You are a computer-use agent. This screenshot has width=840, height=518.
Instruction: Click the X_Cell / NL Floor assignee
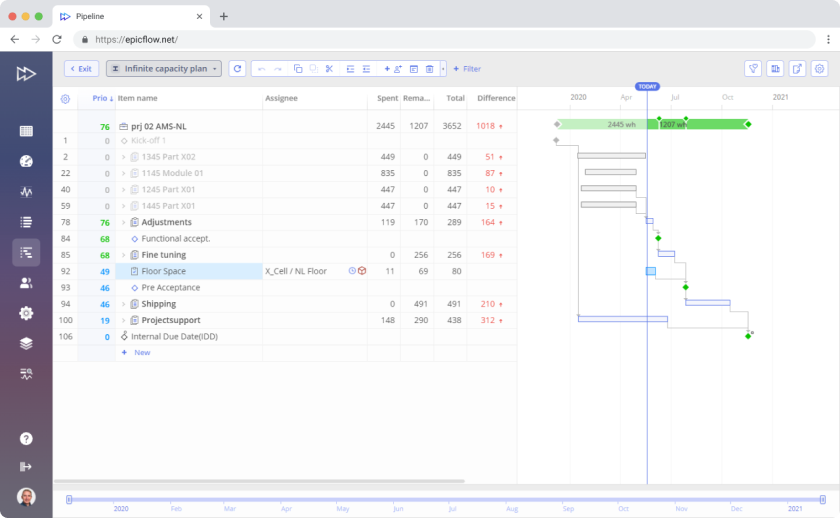(296, 271)
